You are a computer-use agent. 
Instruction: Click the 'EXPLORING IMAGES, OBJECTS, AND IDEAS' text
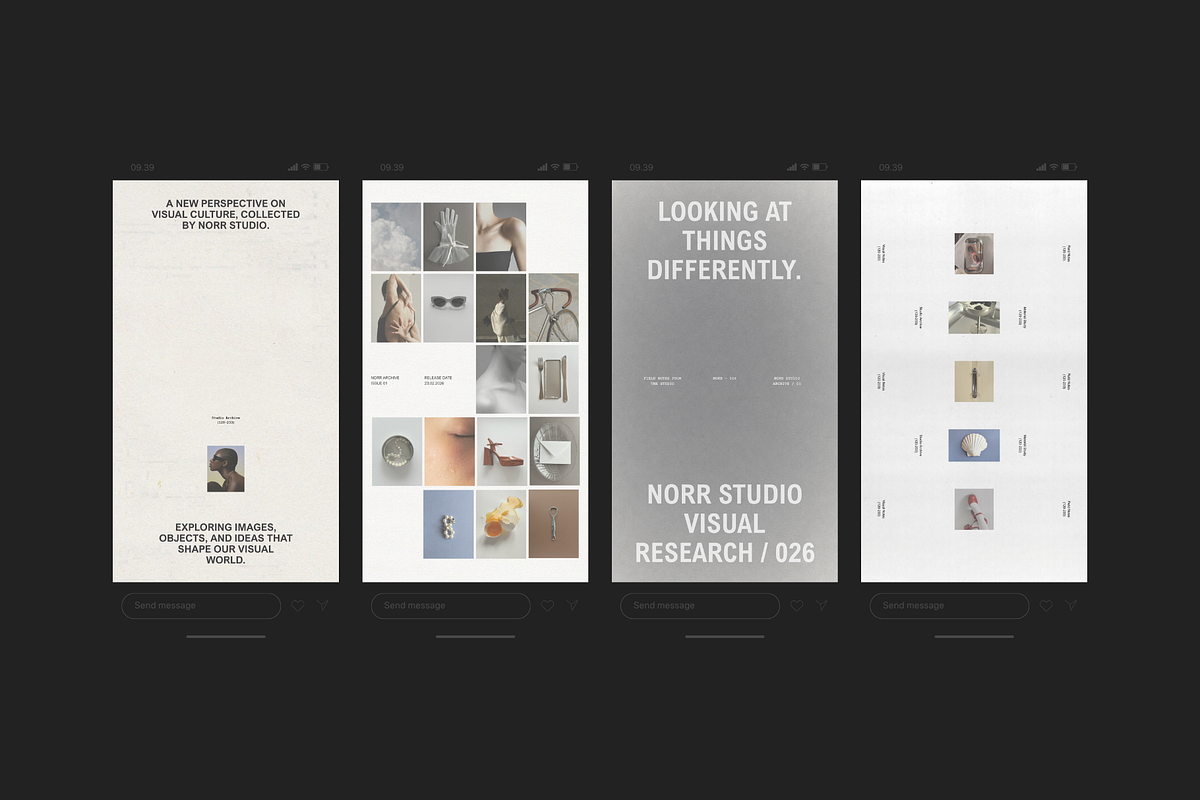pos(226,543)
